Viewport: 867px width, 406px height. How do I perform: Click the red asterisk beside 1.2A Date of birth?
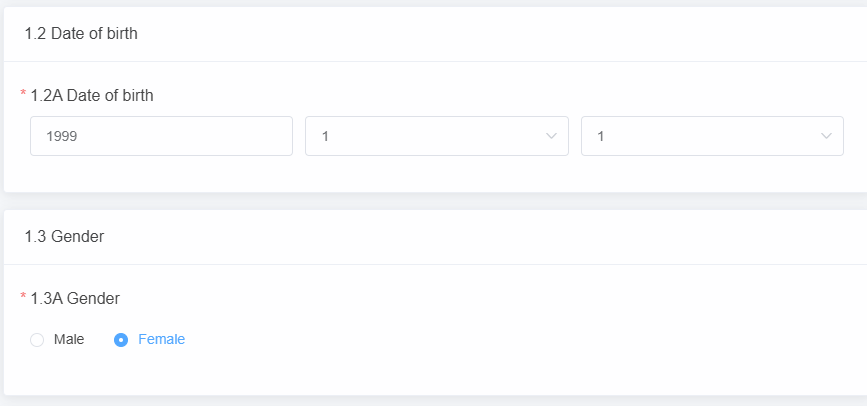pyautogui.click(x=23, y=94)
